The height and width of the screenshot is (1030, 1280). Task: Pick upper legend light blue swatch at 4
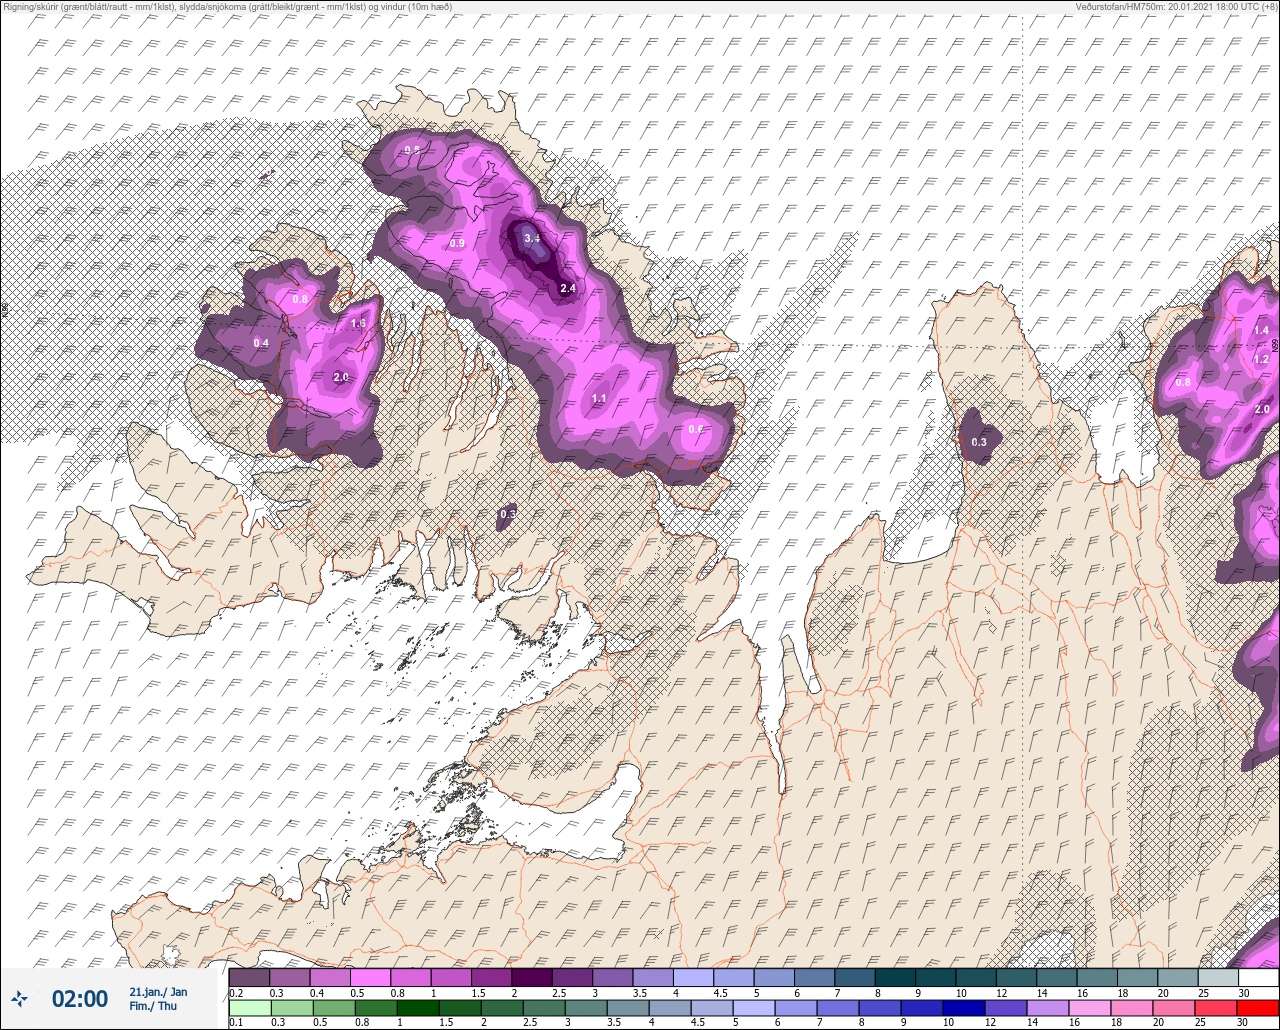click(693, 977)
